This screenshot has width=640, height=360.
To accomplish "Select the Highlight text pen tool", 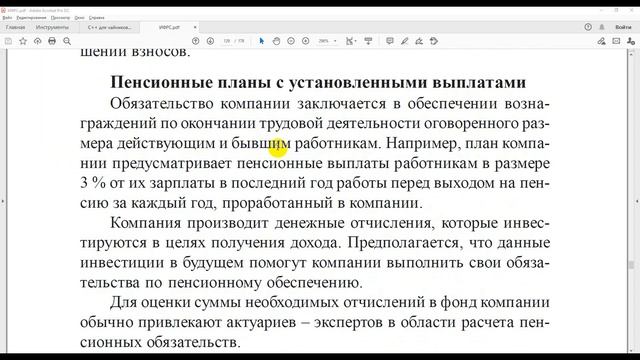I will coord(404,41).
